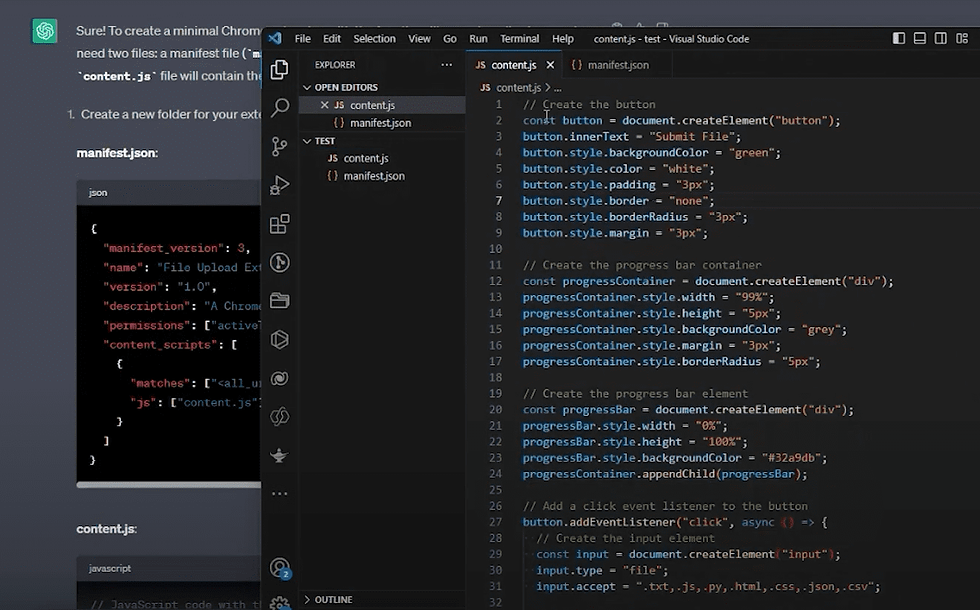This screenshot has height=610, width=980.
Task: Close the content.js editor tab
Action: (550, 65)
